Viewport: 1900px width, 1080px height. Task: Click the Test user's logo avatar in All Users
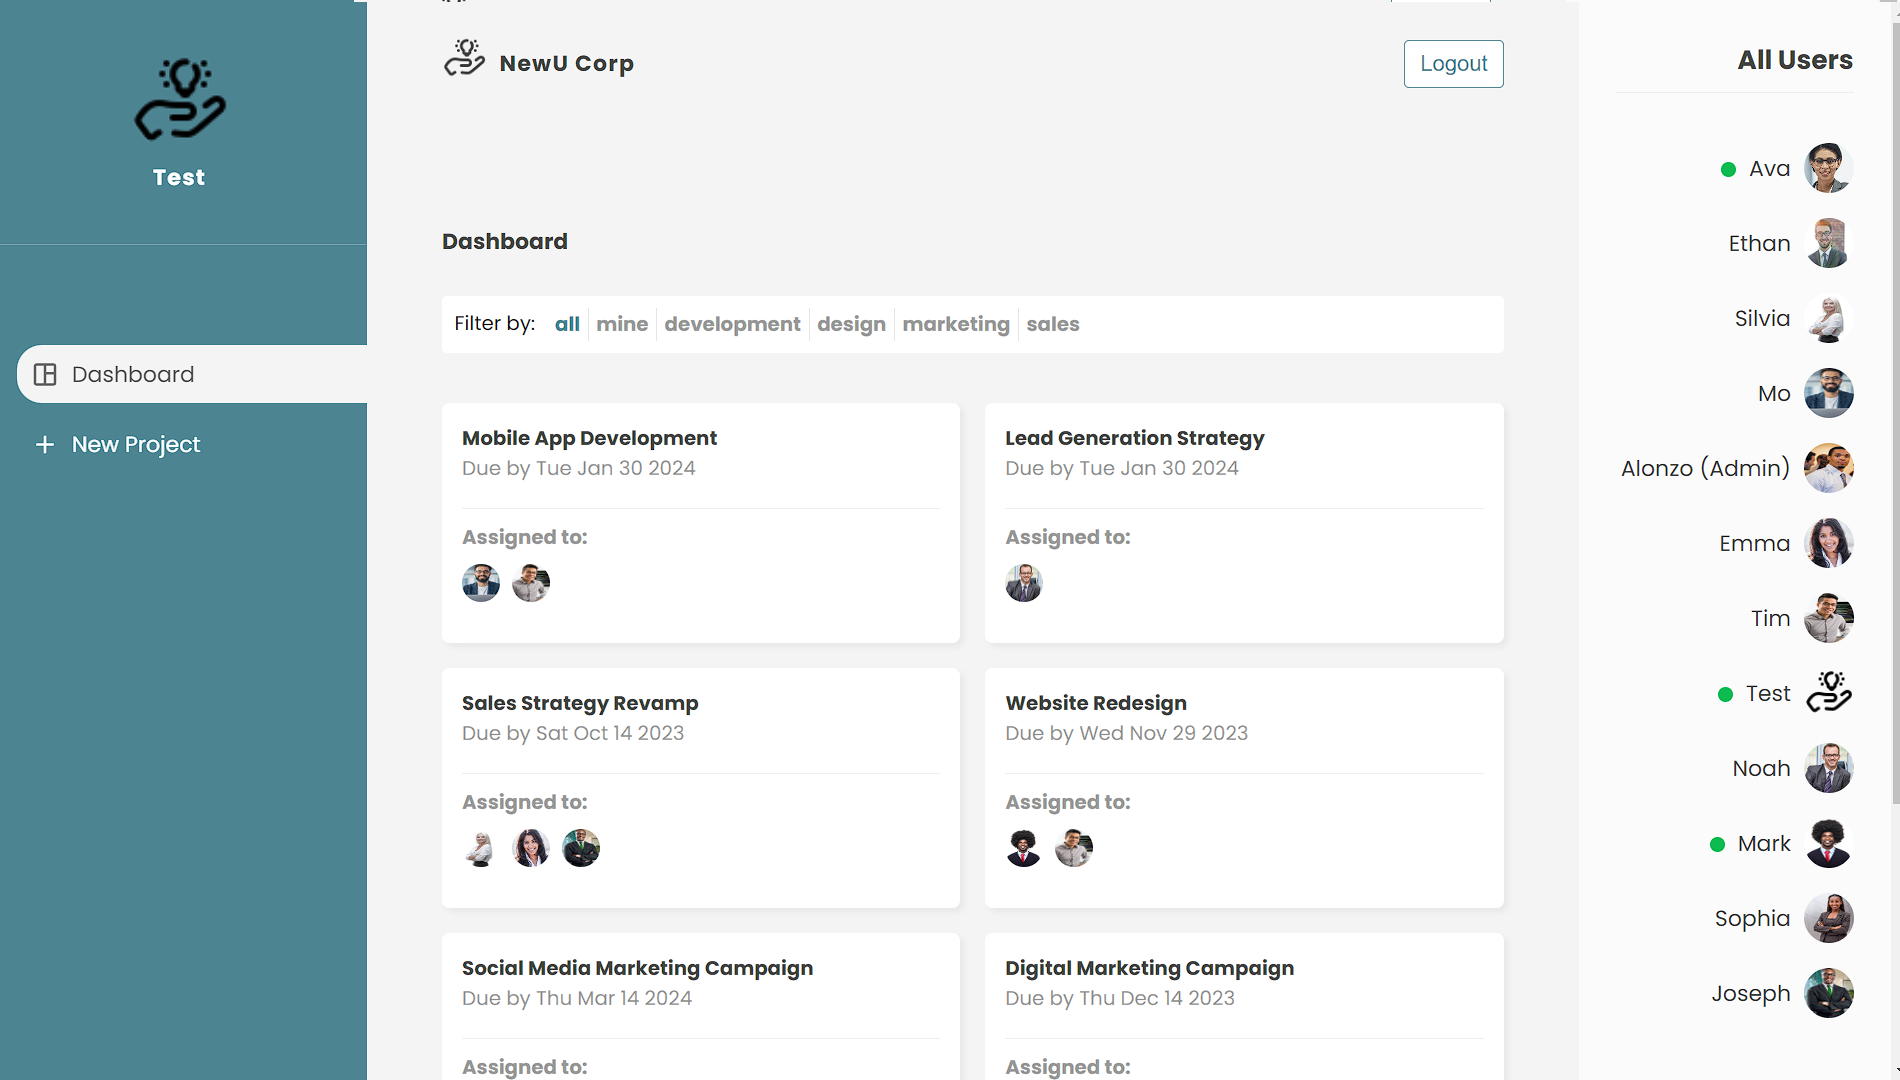click(1828, 692)
